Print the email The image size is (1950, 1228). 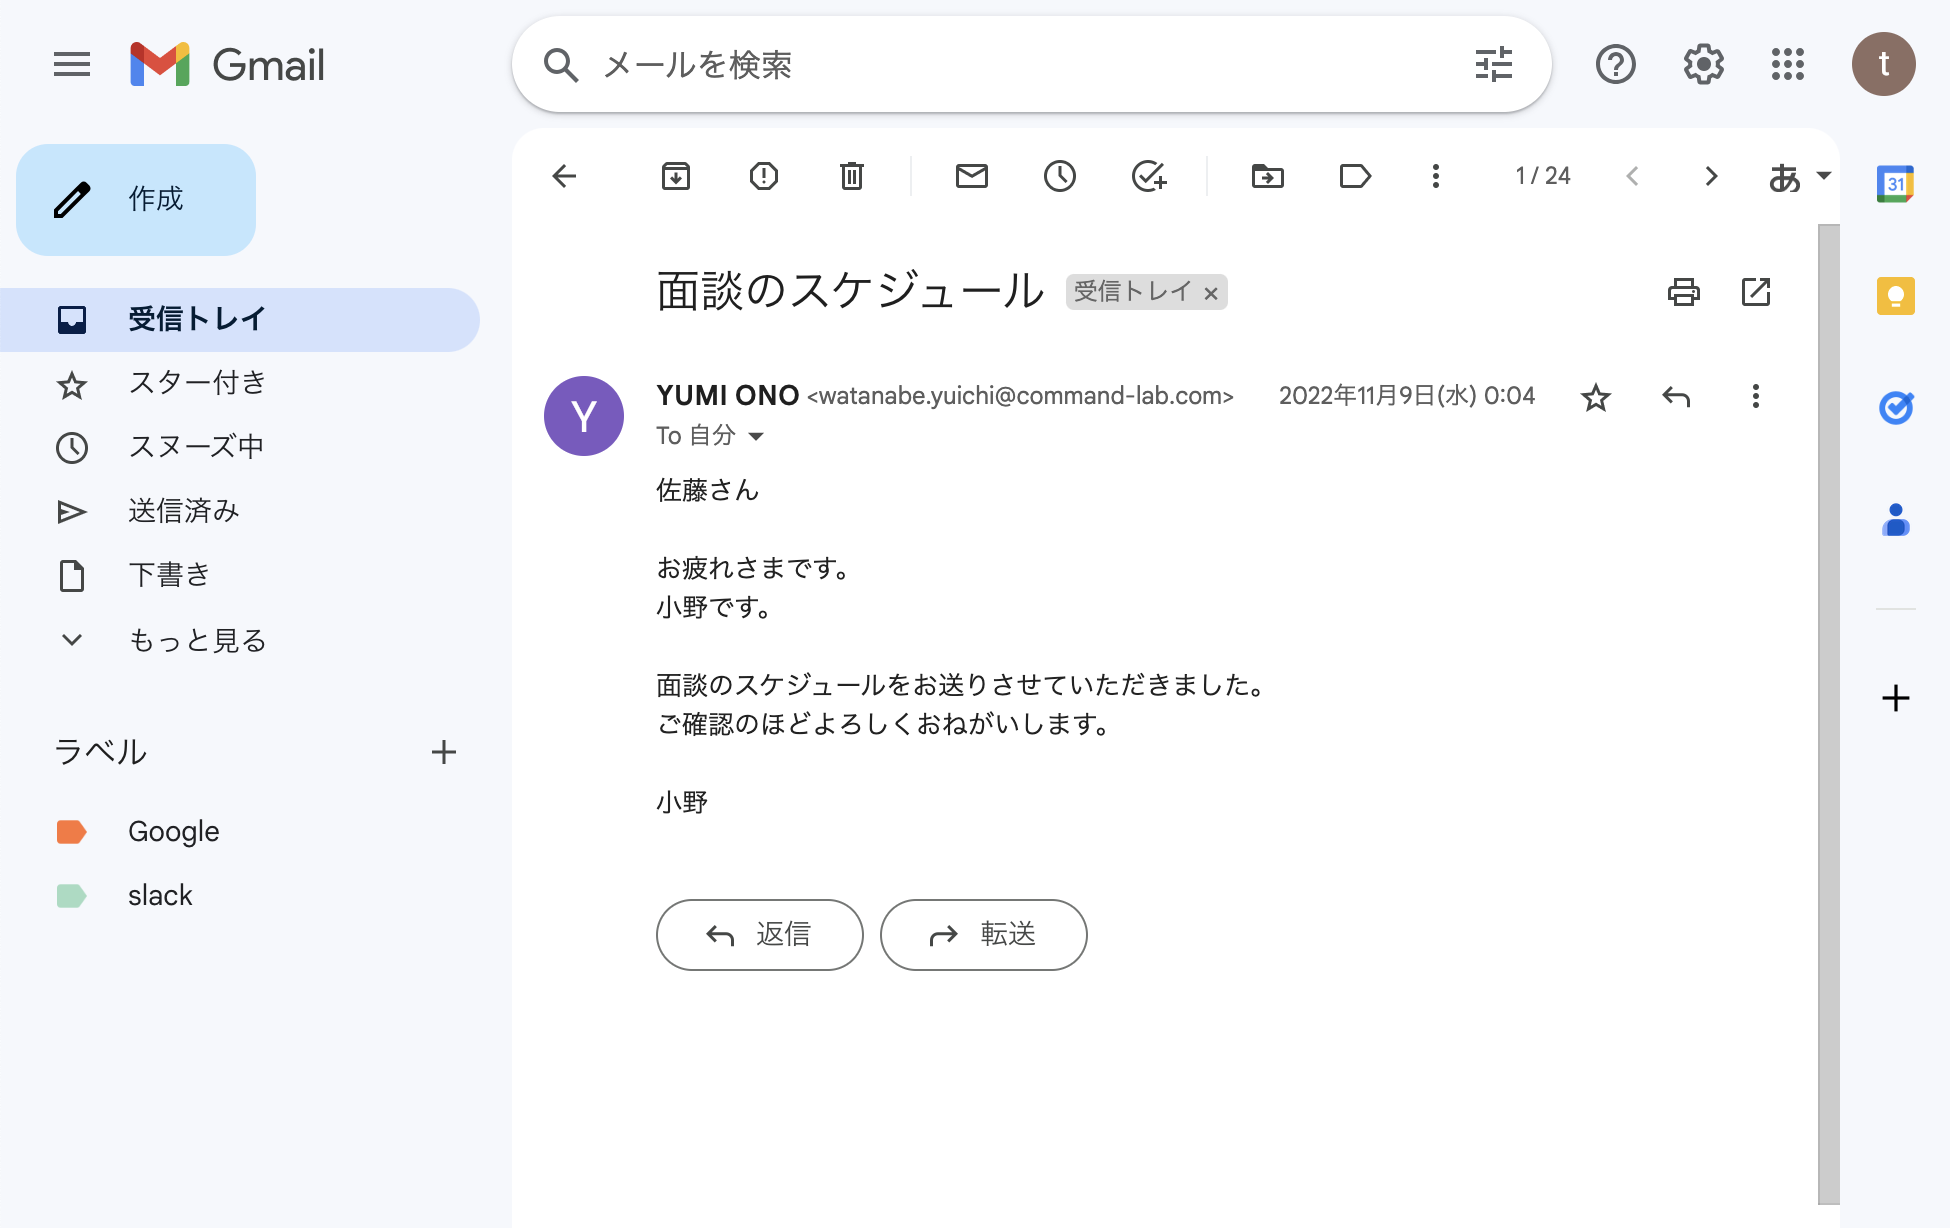pos(1684,292)
